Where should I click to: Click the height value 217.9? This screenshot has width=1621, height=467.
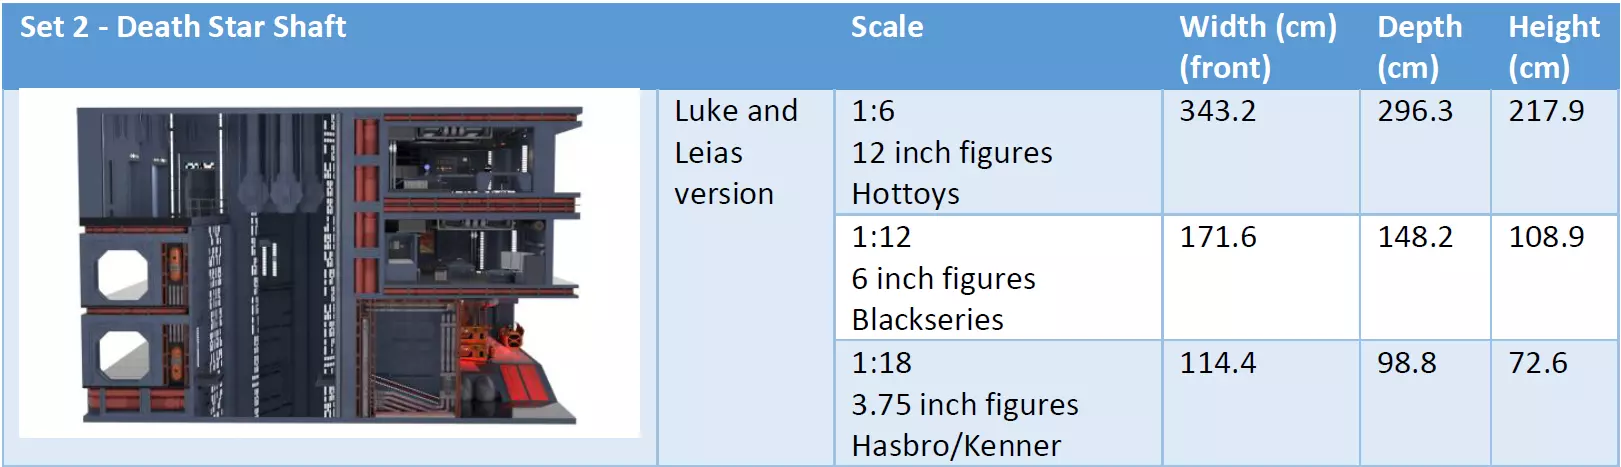click(1546, 111)
